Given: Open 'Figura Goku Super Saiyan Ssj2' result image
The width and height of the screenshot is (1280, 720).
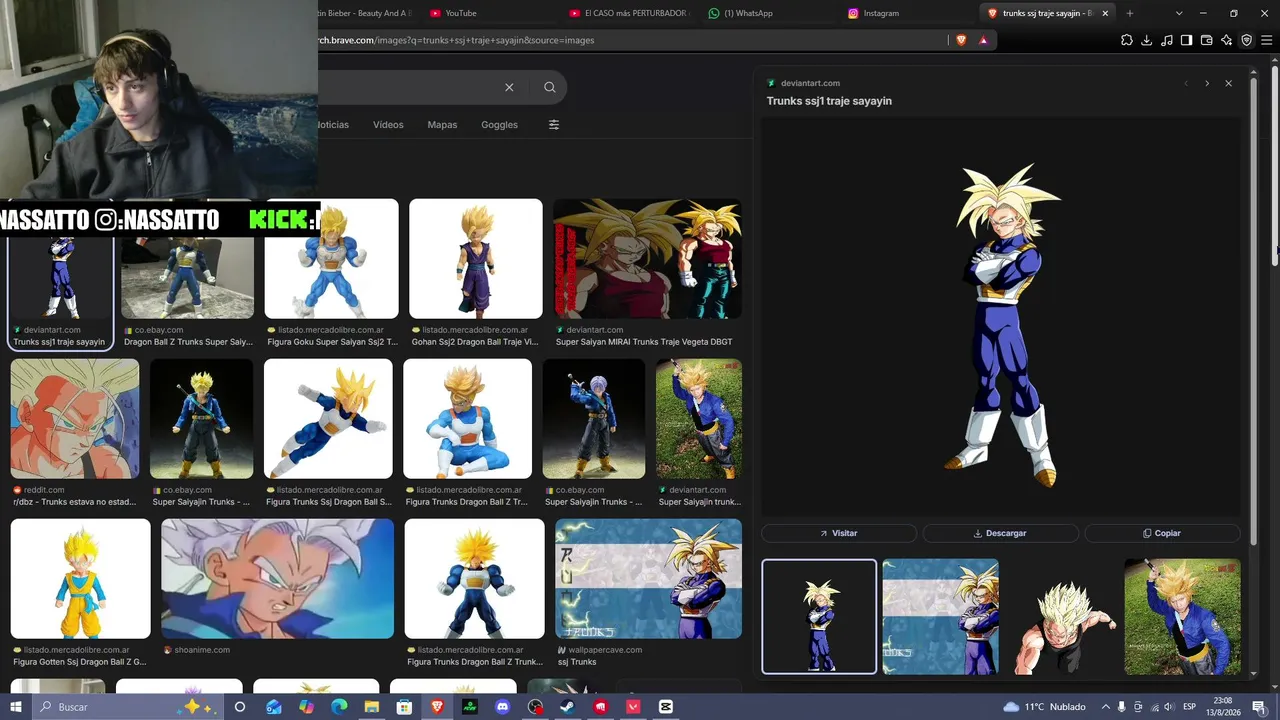Looking at the screenshot, I should tap(332, 259).
